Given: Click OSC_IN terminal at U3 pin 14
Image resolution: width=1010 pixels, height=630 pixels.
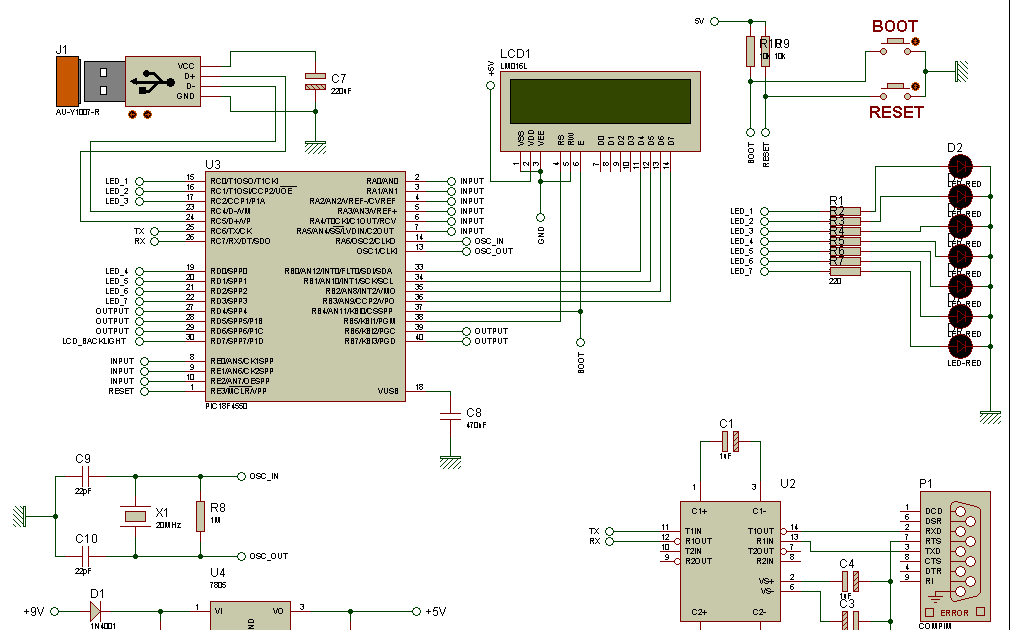Looking at the screenshot, I should point(466,241).
